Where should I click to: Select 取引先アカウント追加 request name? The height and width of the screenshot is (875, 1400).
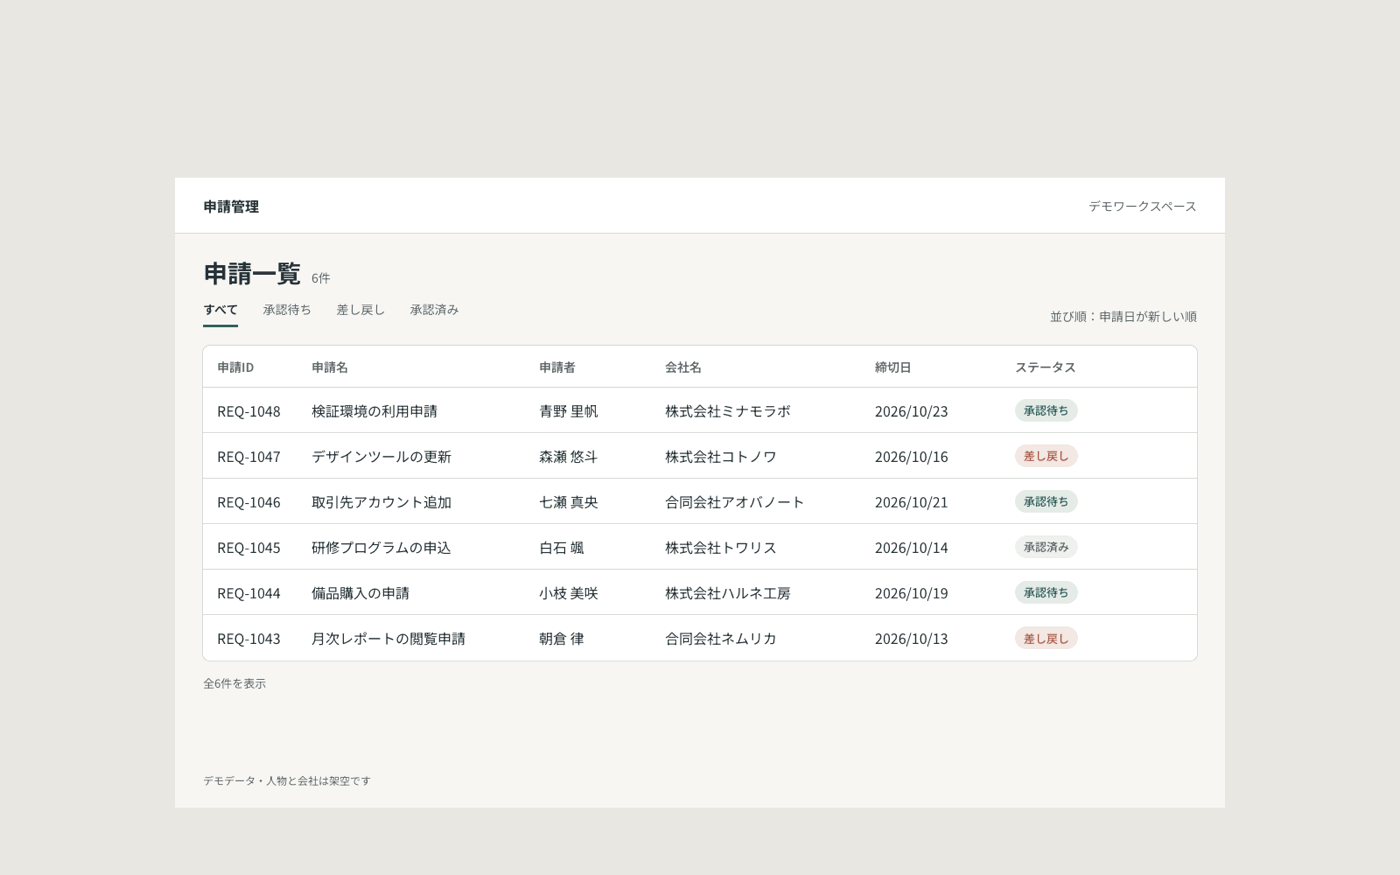(x=381, y=502)
